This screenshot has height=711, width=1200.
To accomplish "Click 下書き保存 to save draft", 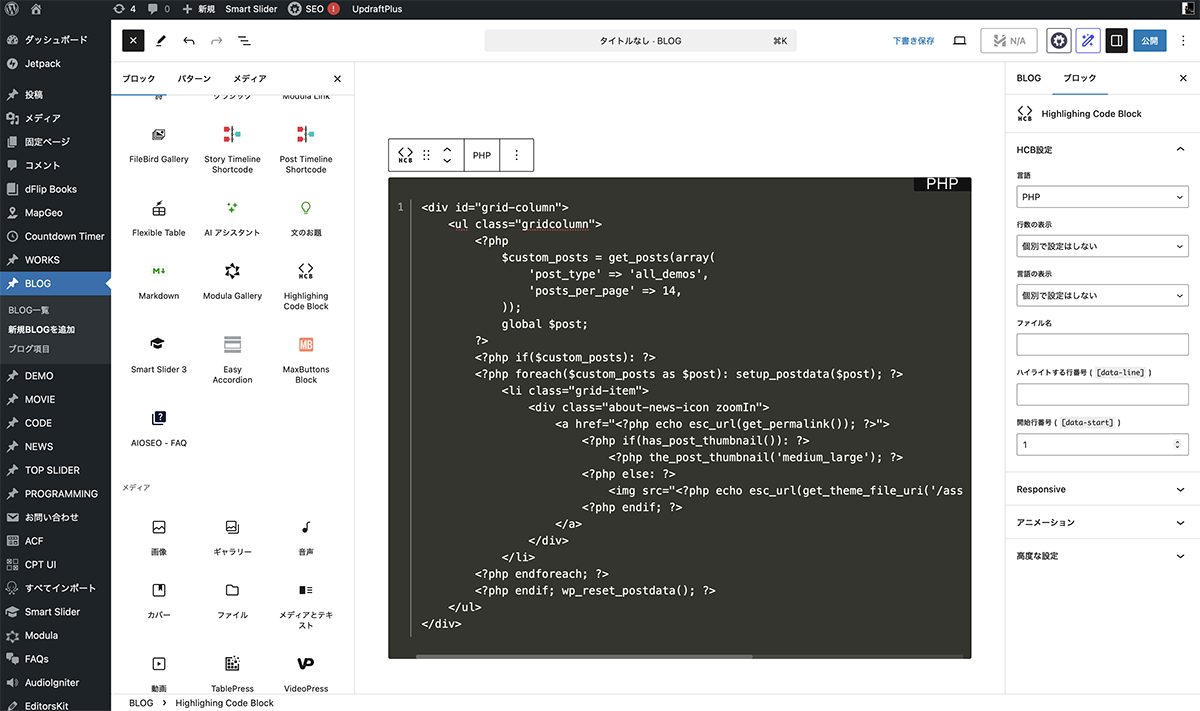I will tap(913, 41).
